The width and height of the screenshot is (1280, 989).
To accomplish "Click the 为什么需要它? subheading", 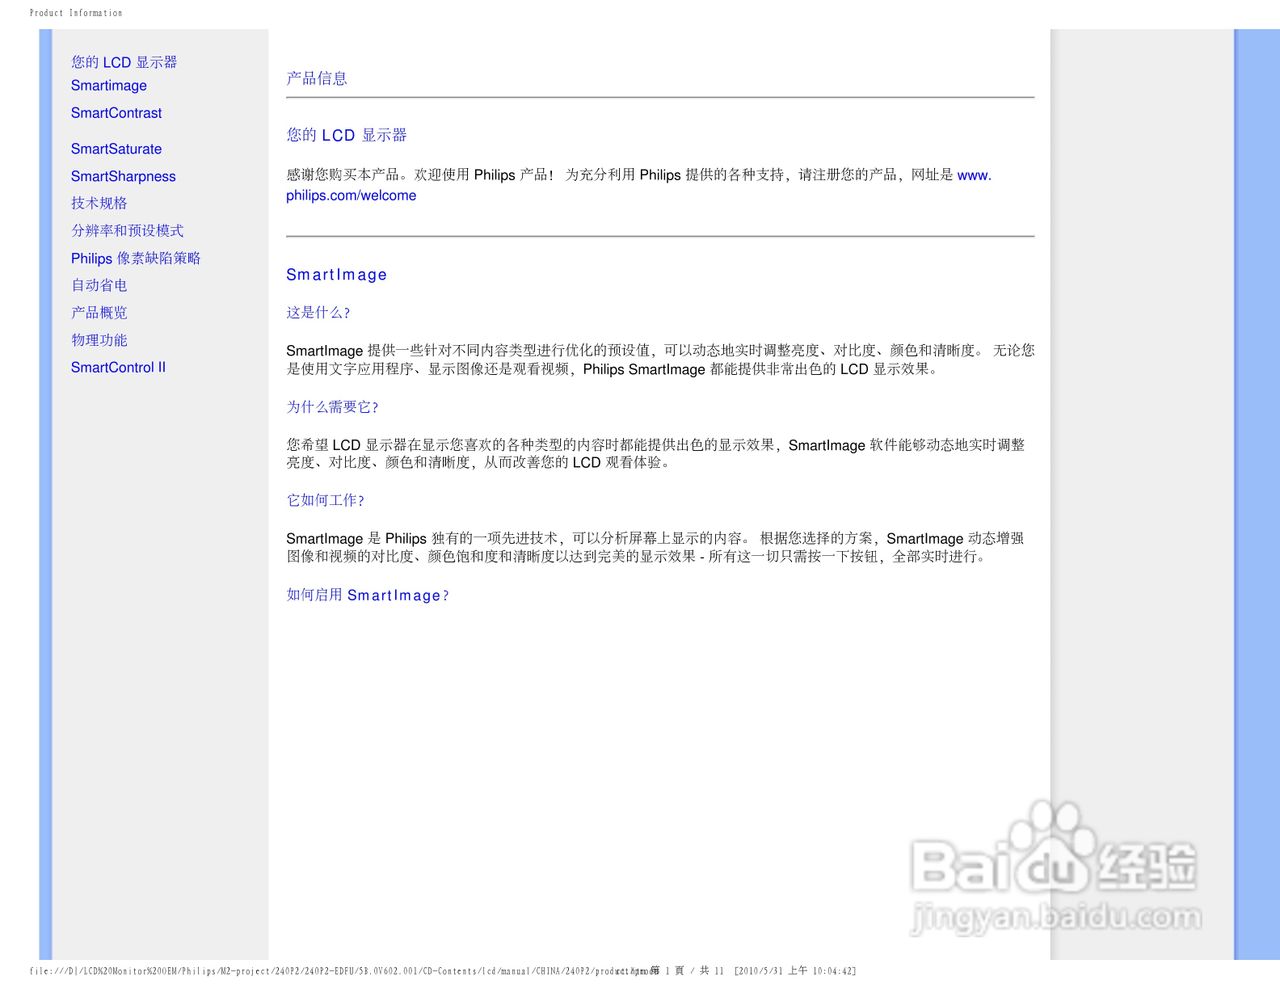I will pos(332,407).
